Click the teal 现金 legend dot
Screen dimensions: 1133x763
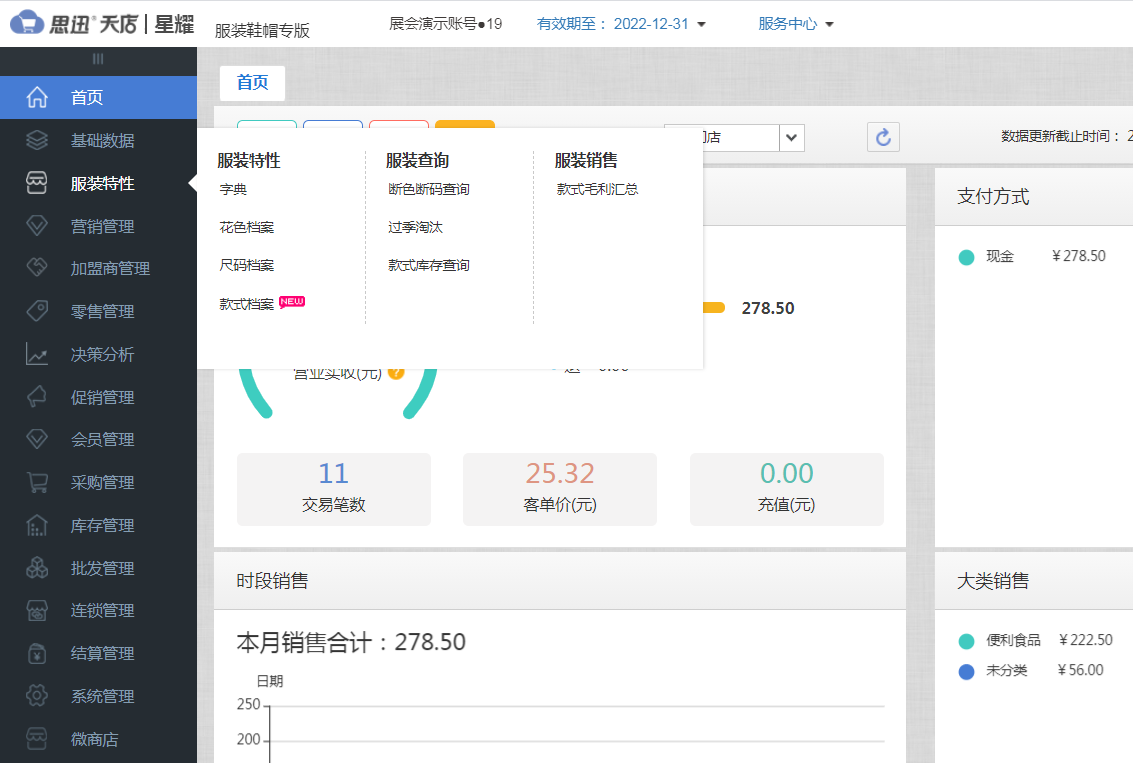pos(966,256)
